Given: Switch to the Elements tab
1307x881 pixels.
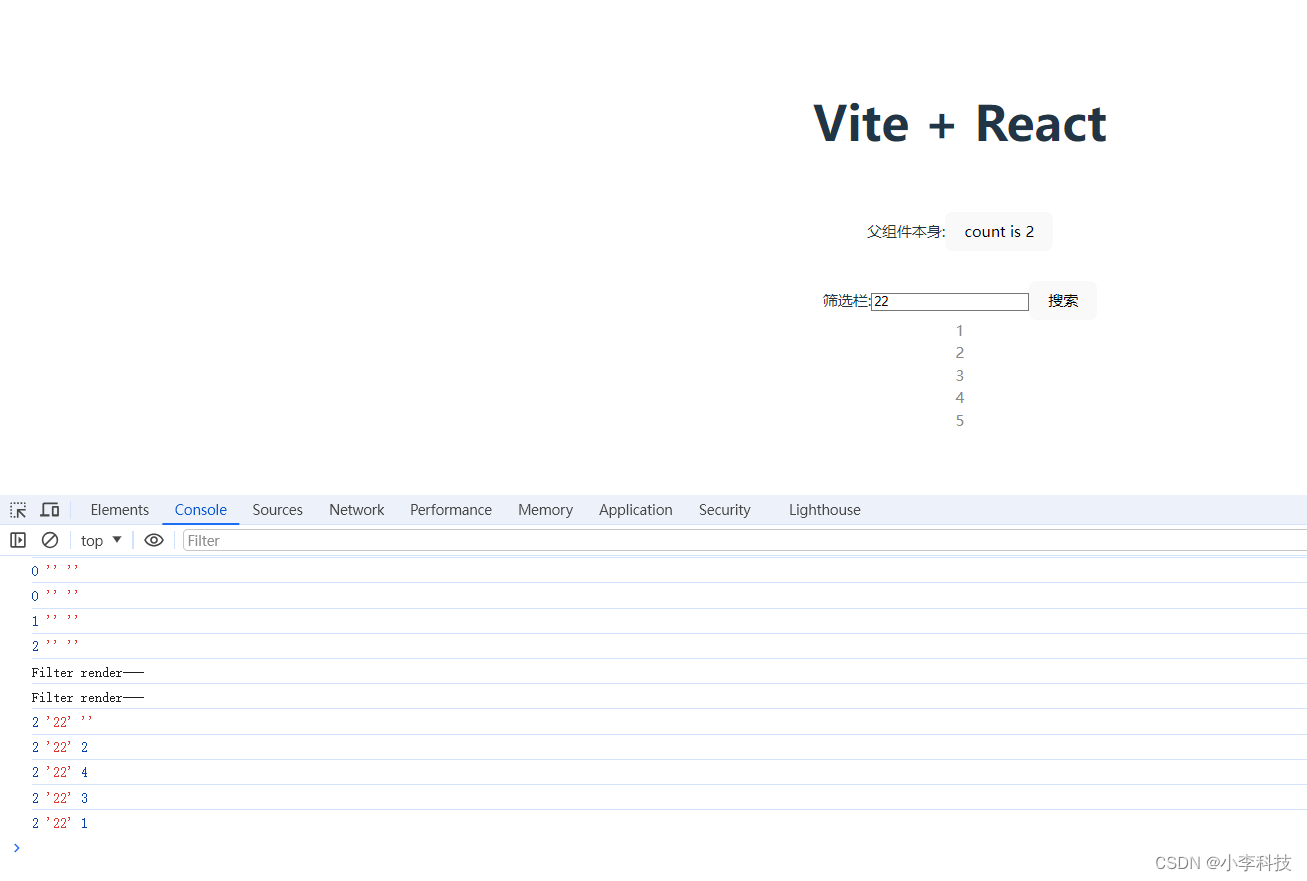Looking at the screenshot, I should [120, 510].
